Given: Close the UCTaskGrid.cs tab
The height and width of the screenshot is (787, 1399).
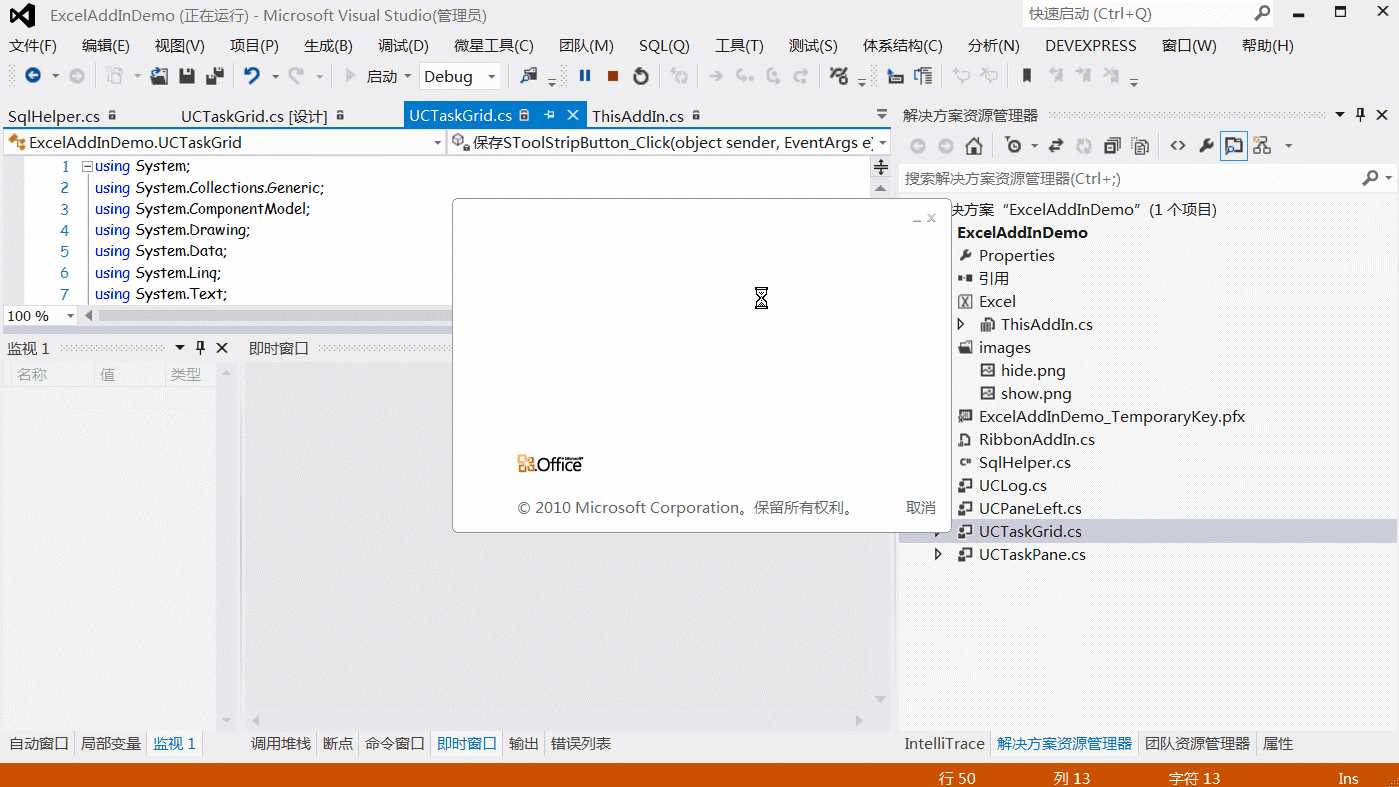Looking at the screenshot, I should point(573,116).
